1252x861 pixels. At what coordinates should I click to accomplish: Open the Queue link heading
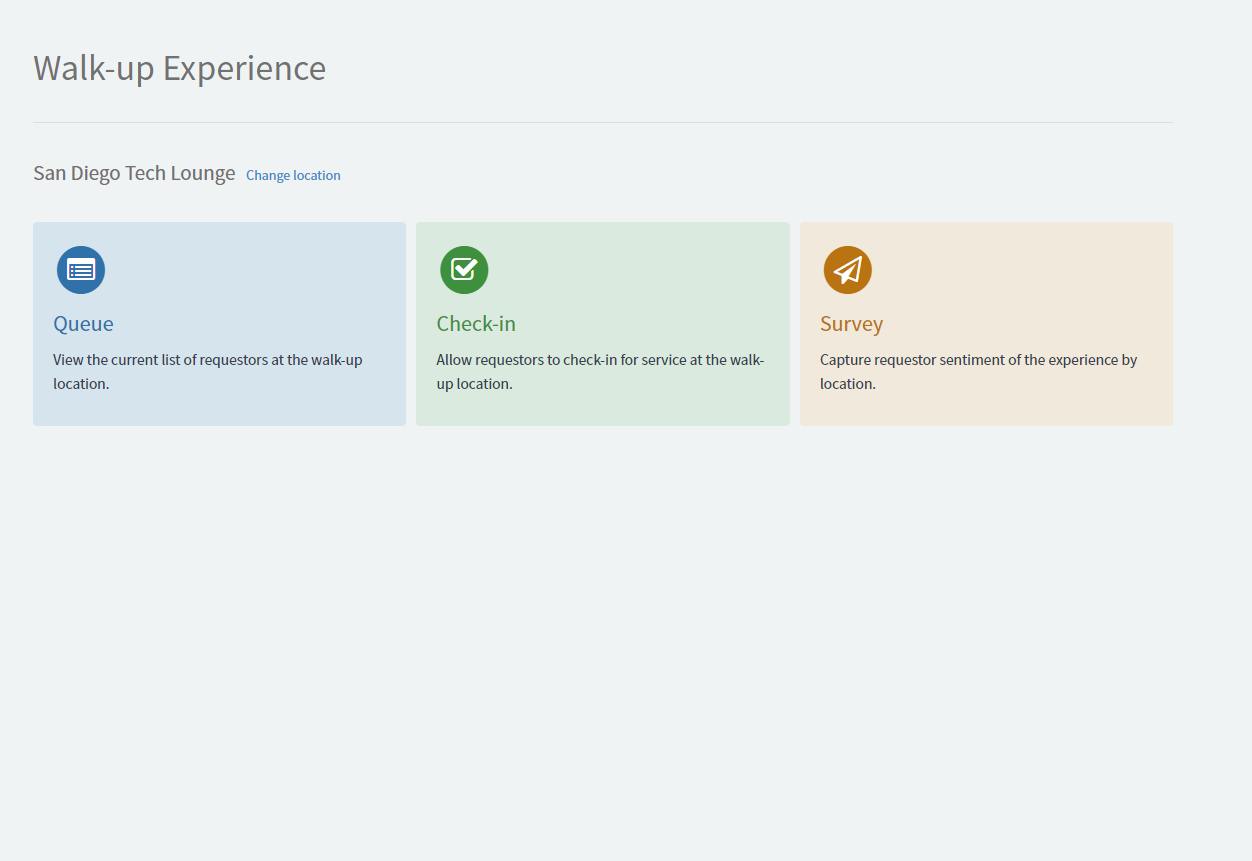(x=83, y=323)
